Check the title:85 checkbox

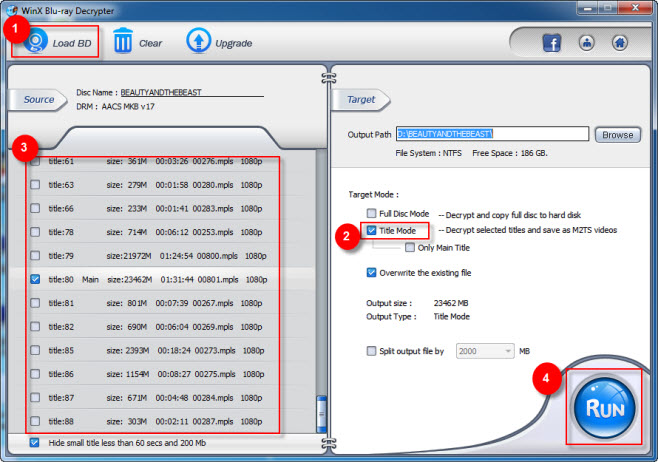click(x=35, y=350)
